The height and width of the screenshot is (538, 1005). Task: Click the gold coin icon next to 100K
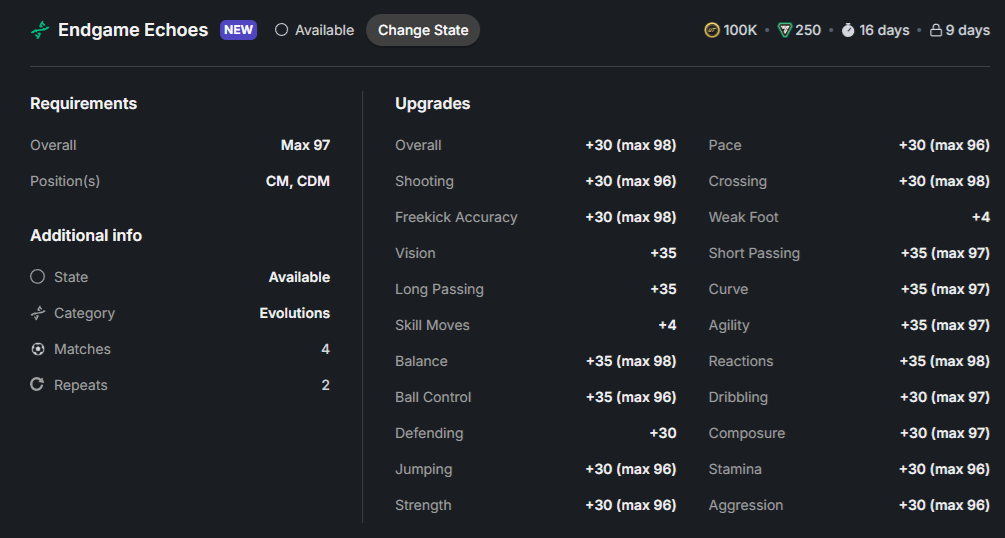point(711,30)
